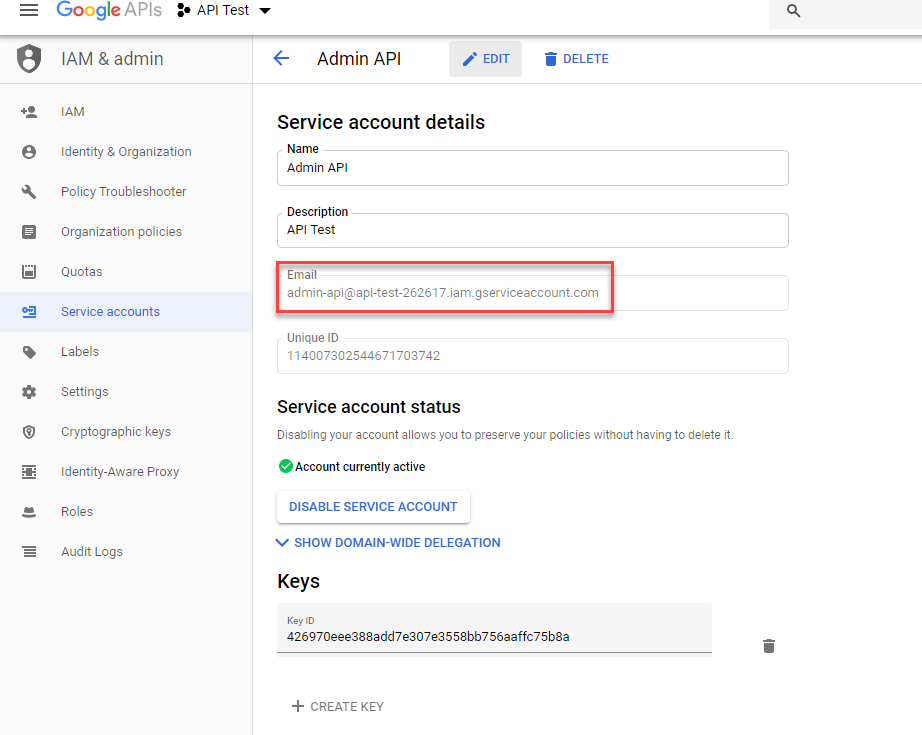Viewport: 922px width, 735px height.
Task: Open the Roles section
Action: 76,511
